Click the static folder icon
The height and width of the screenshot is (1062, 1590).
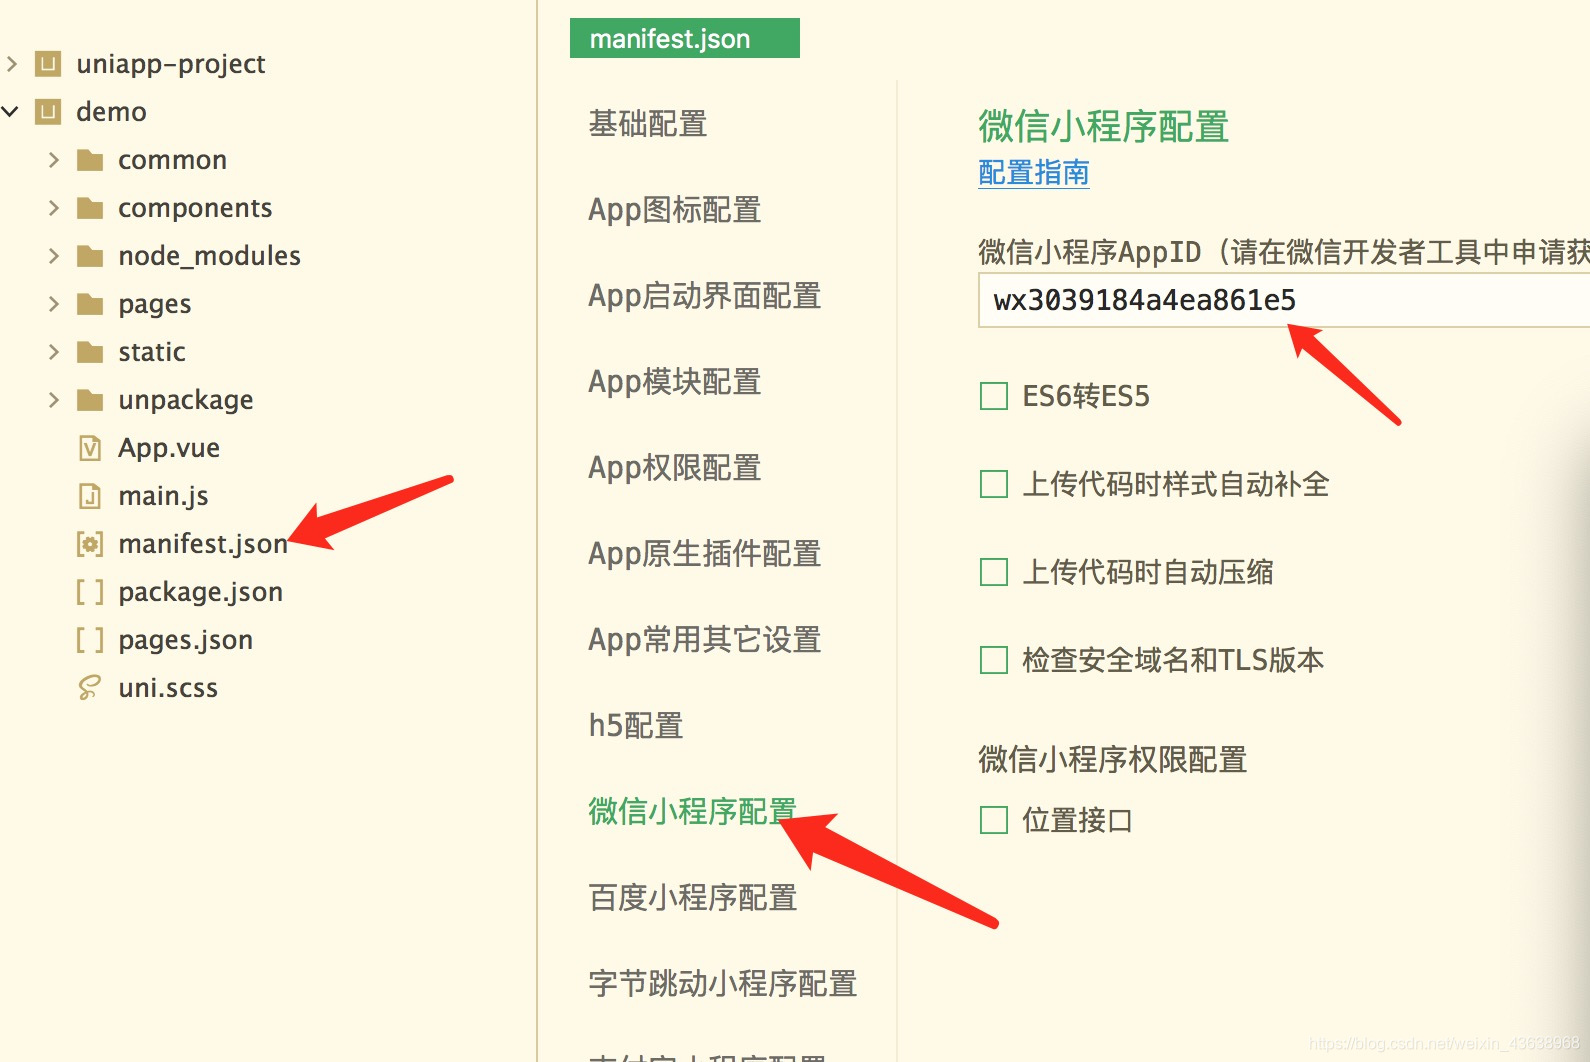point(90,352)
